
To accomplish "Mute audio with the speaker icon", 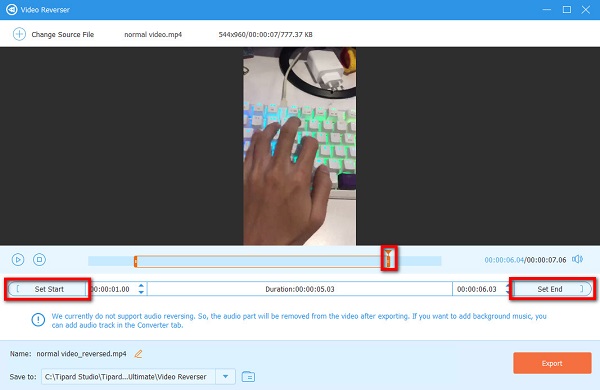I will tap(577, 259).
